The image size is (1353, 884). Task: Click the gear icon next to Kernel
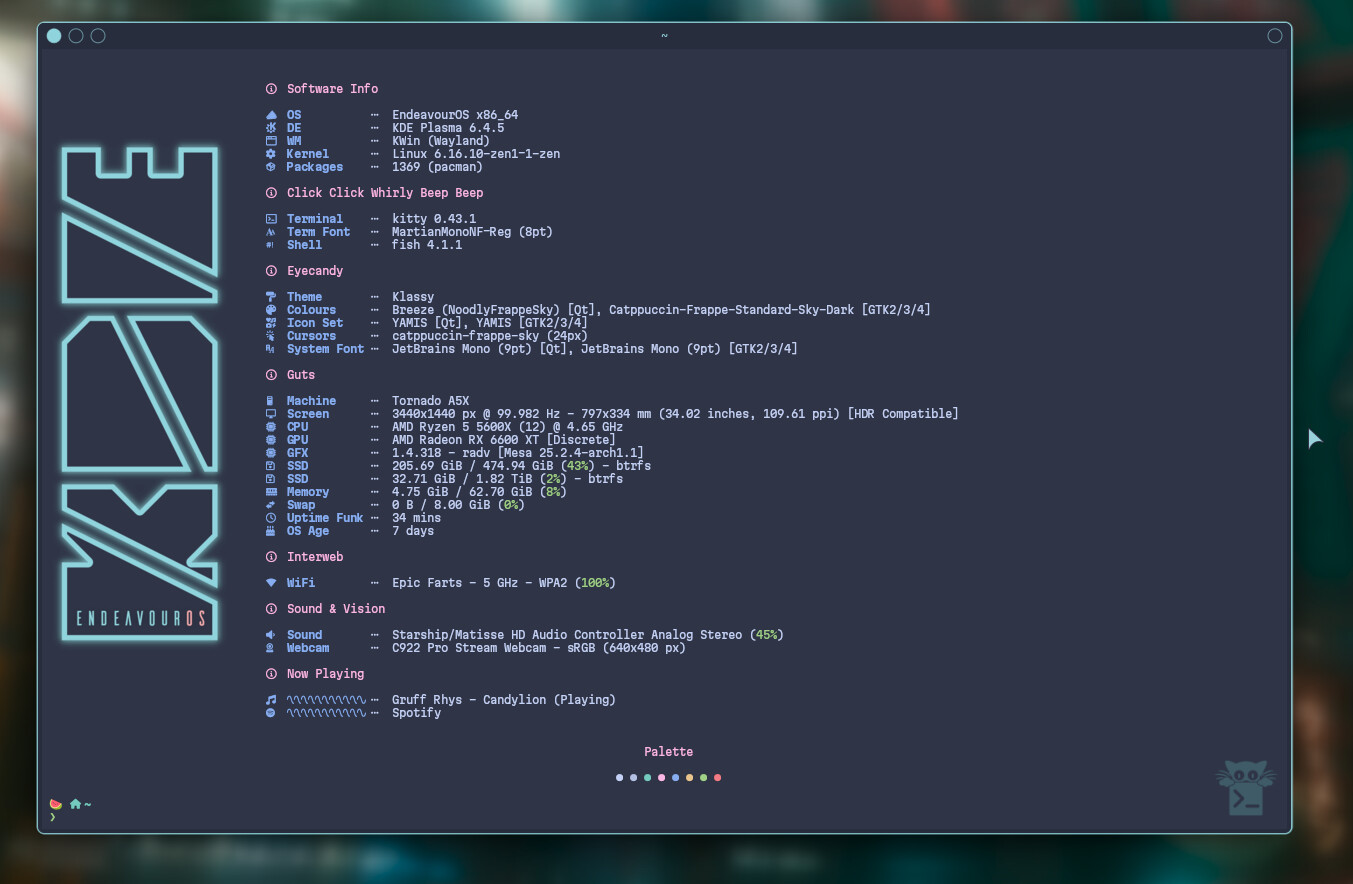[x=271, y=154]
